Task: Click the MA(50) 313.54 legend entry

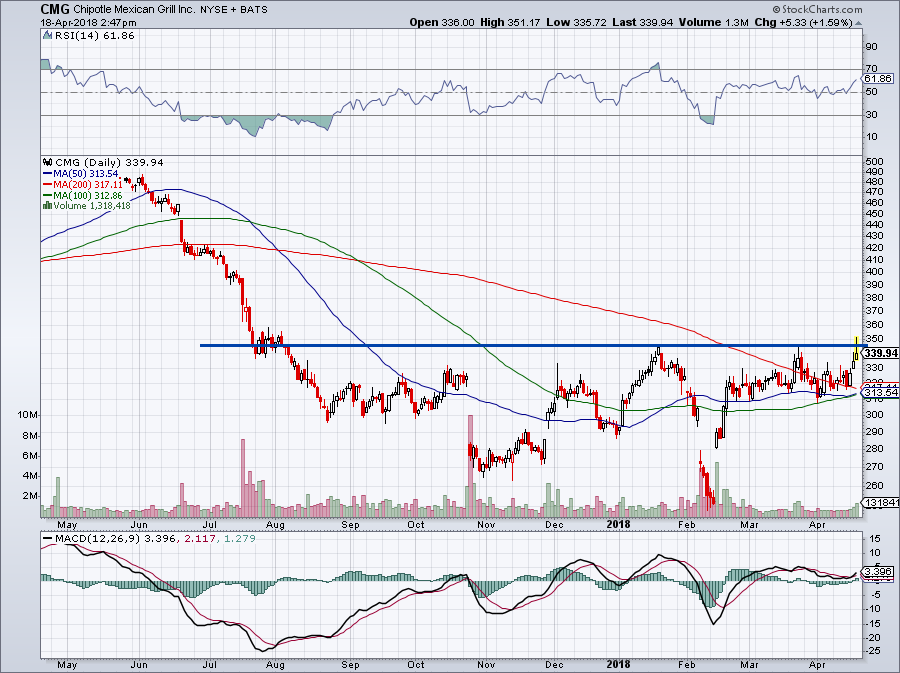Action: point(86,174)
